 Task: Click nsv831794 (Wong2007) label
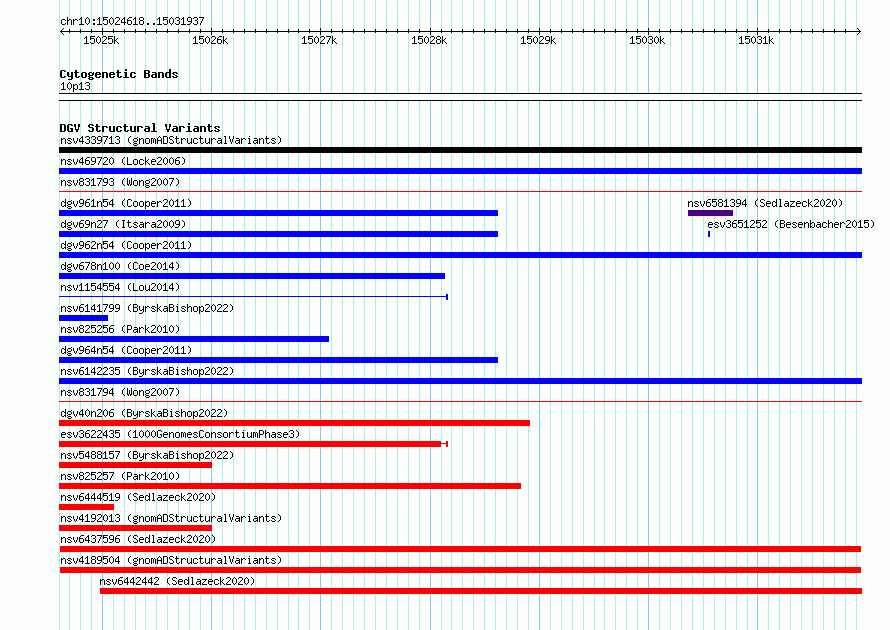point(120,392)
